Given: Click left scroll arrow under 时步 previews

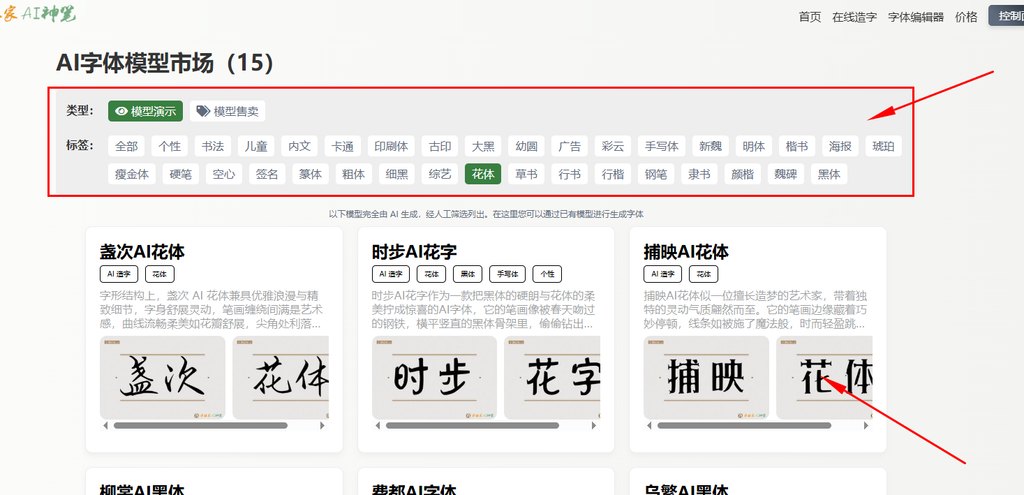Looking at the screenshot, I should [x=377, y=425].
